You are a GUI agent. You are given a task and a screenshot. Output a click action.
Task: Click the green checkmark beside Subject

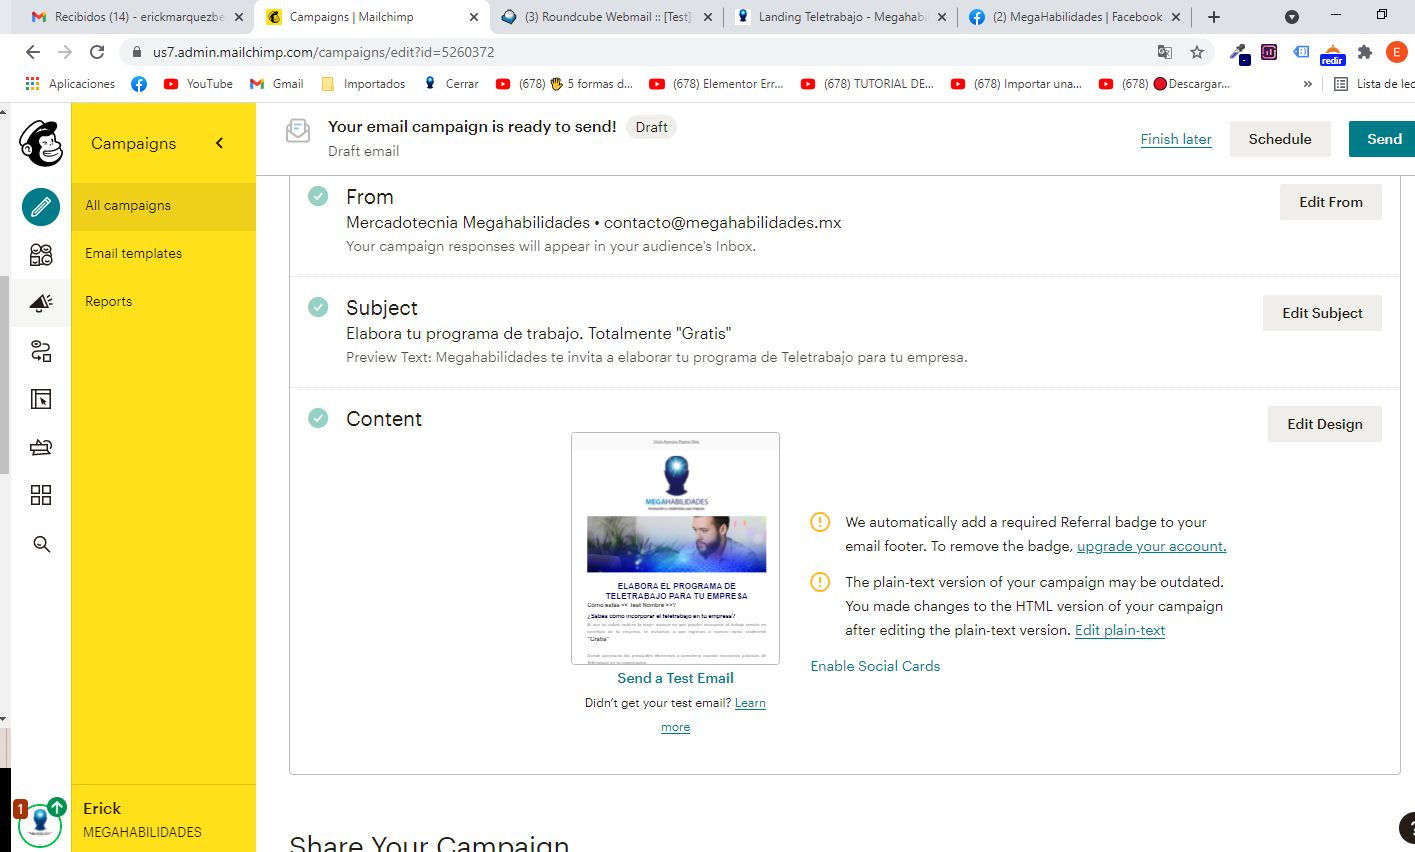pos(318,307)
